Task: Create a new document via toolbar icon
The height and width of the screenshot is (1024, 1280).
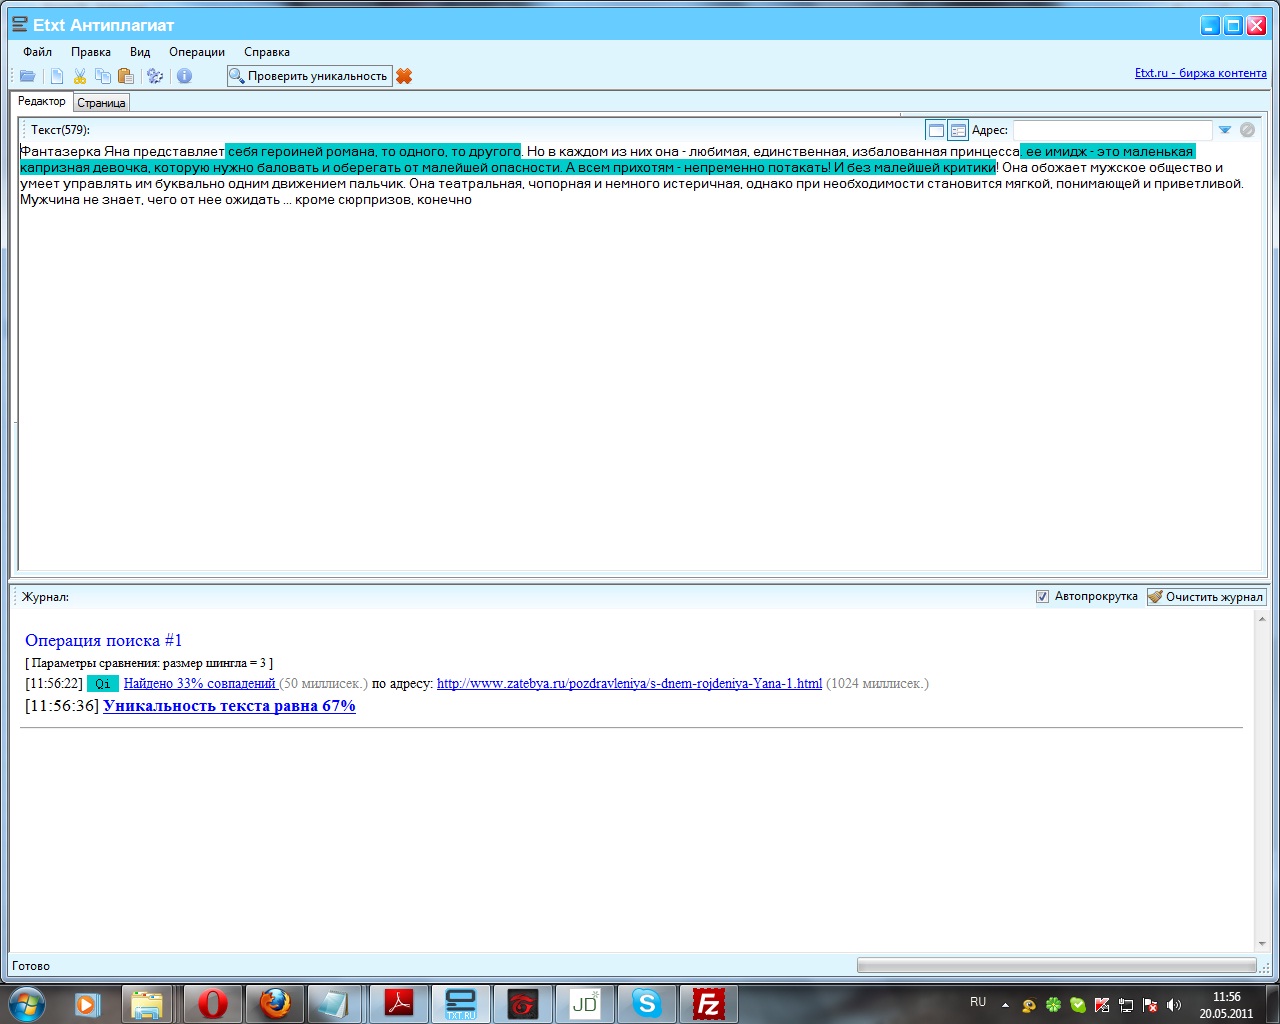Action: coord(57,76)
